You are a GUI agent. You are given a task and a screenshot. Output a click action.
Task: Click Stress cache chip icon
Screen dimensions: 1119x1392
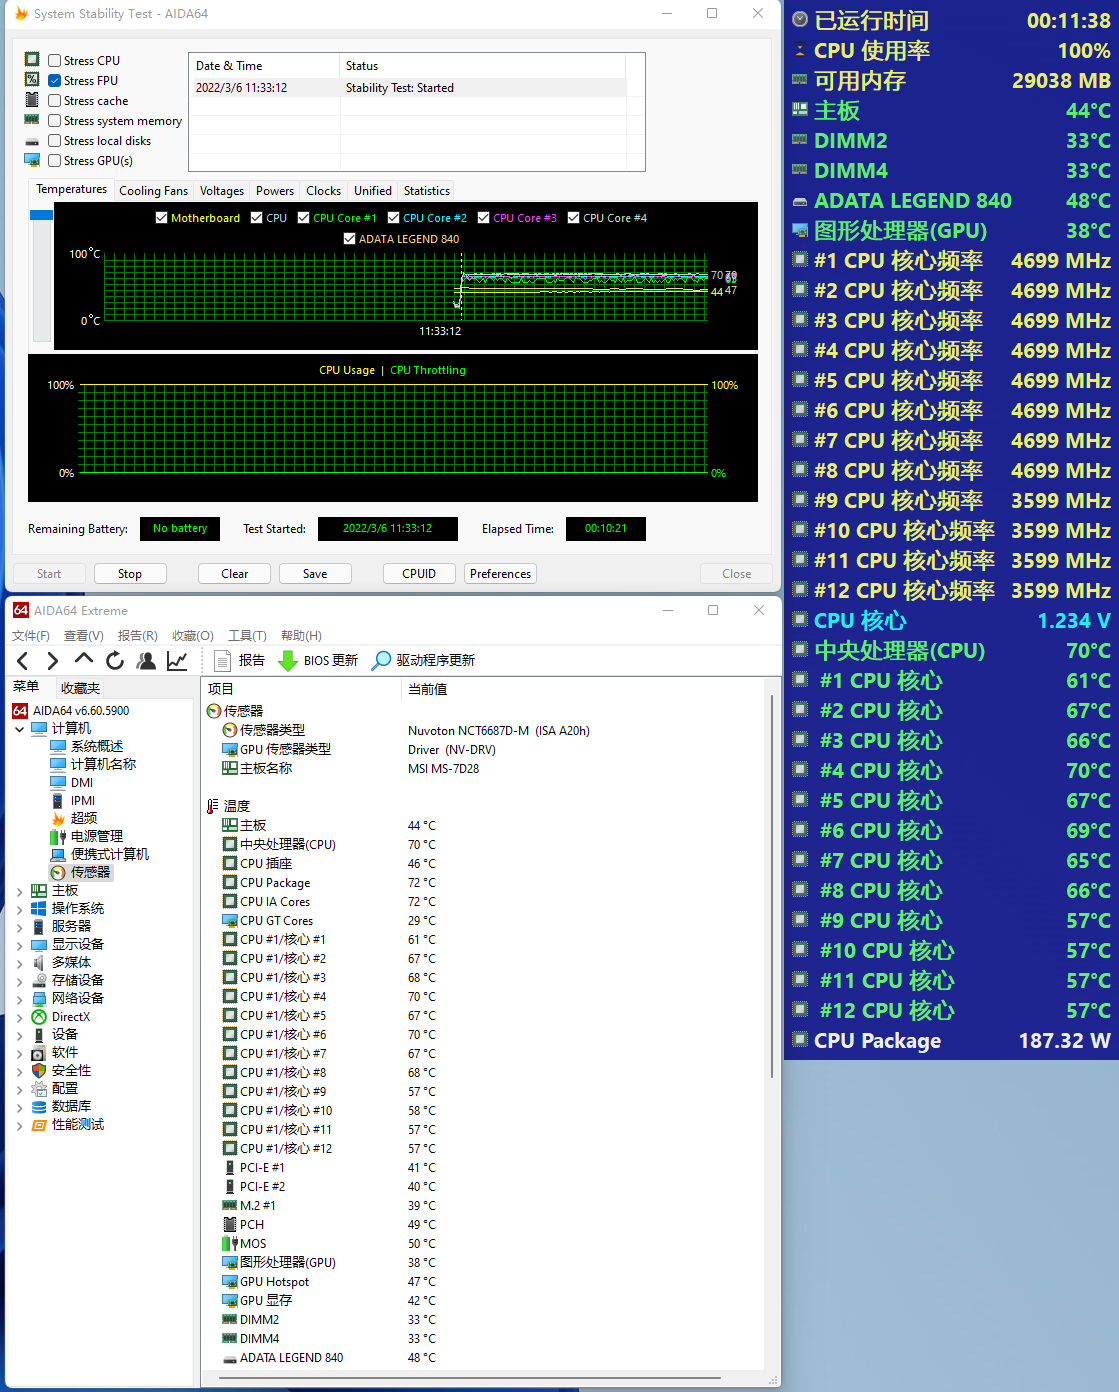(32, 100)
